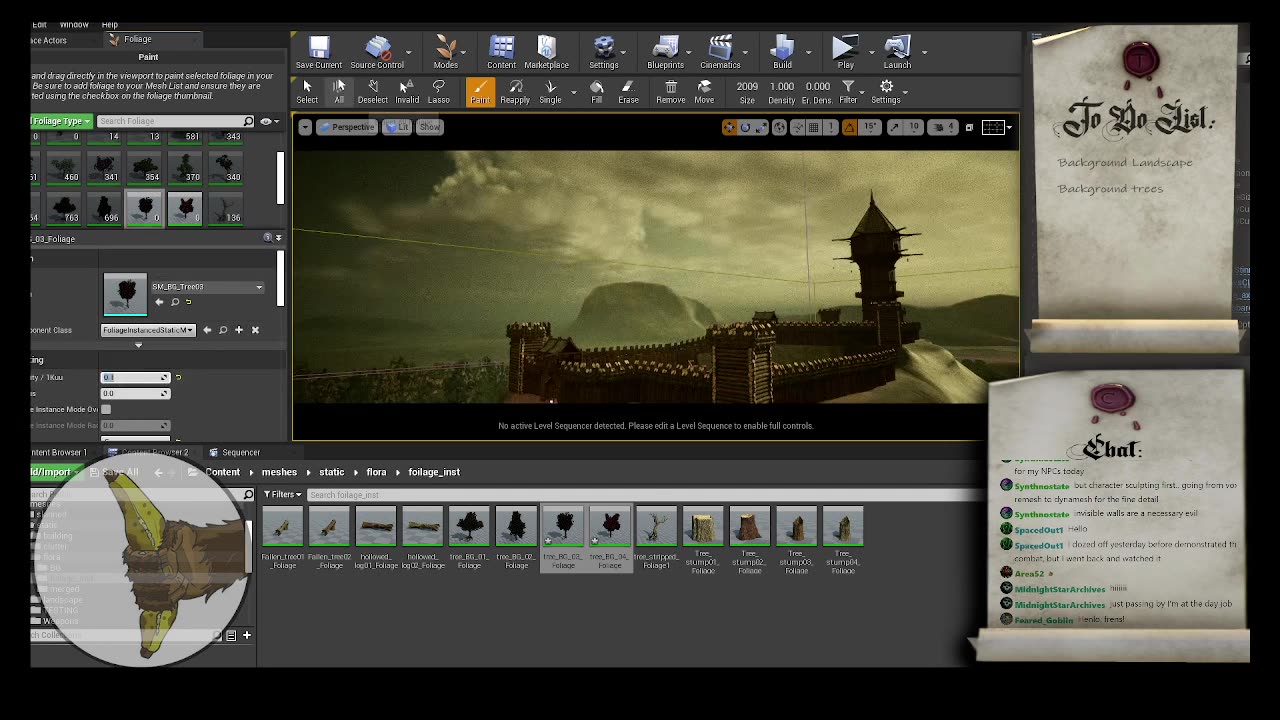Navigate to flora in breadcrumb path

tap(376, 472)
